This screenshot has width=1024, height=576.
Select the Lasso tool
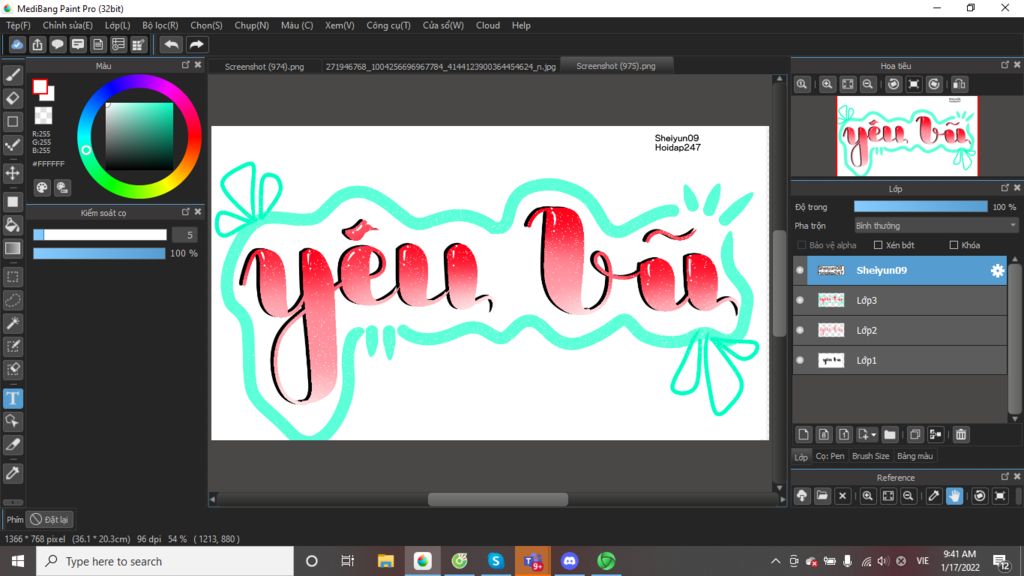pyautogui.click(x=12, y=300)
